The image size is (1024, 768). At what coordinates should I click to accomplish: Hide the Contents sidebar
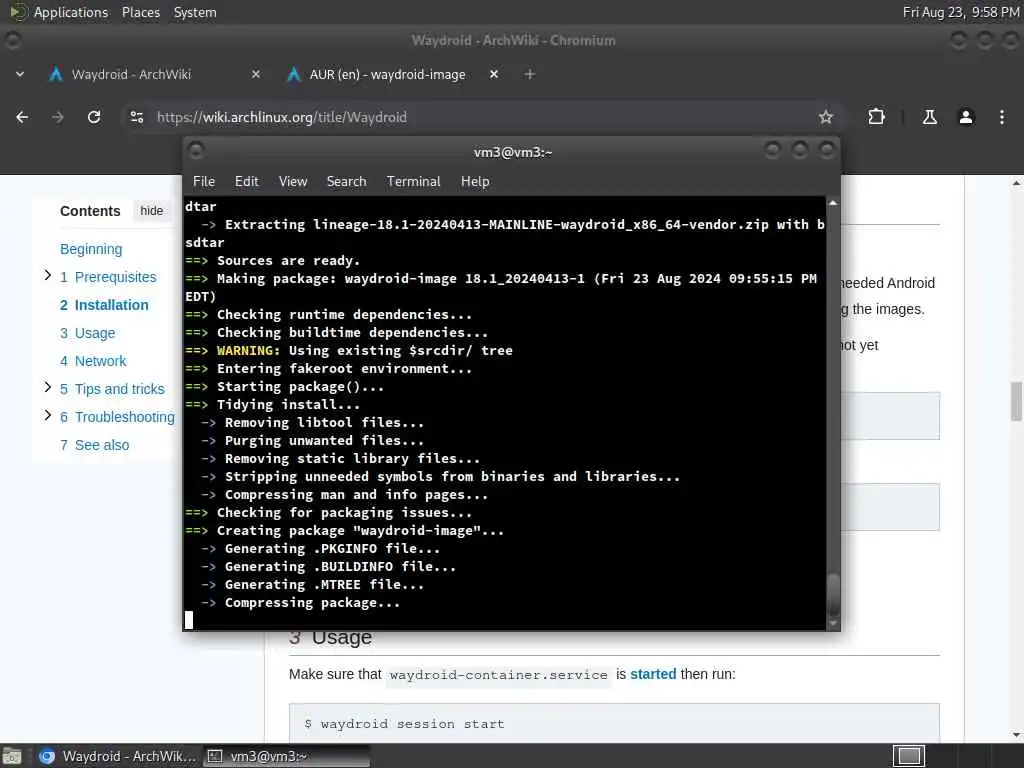click(152, 211)
